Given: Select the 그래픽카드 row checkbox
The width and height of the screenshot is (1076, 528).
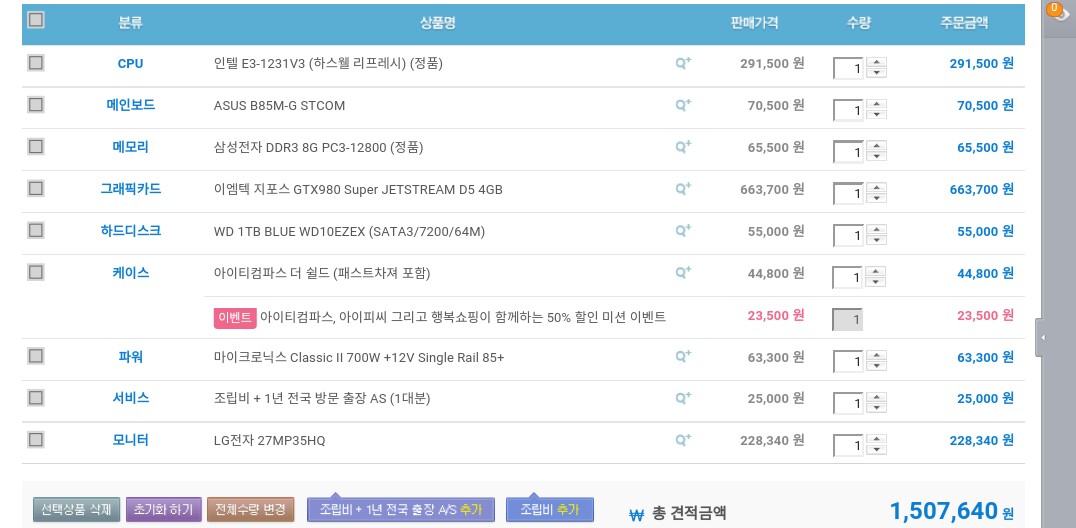Looking at the screenshot, I should click(x=36, y=188).
